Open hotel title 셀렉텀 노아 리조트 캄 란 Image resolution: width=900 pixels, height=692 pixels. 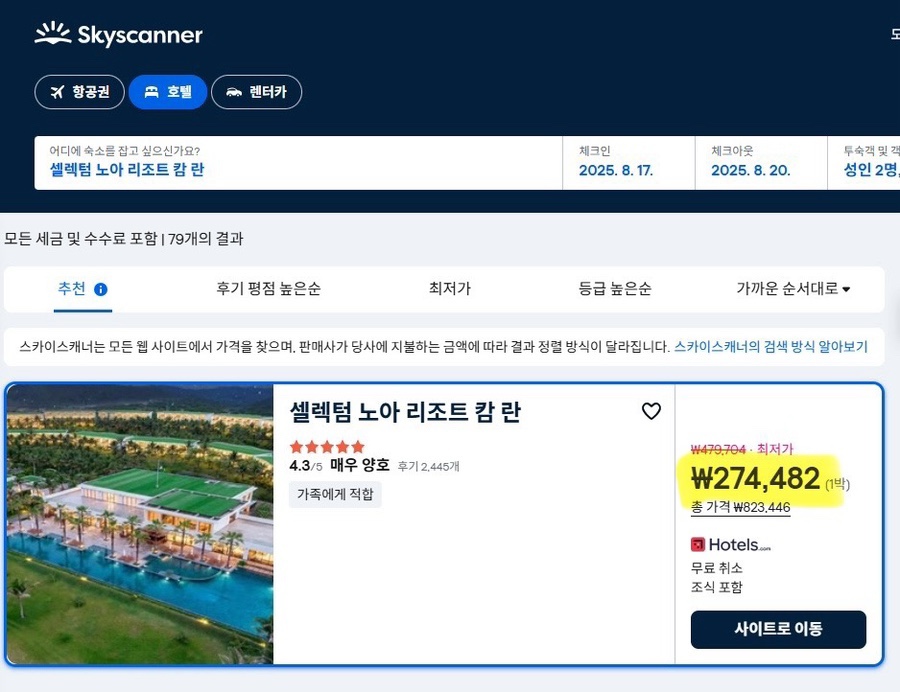pos(405,412)
